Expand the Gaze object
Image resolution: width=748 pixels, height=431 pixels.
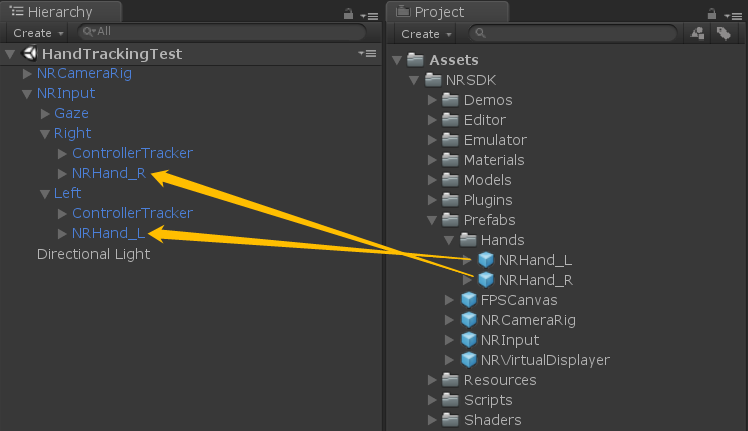(45, 113)
